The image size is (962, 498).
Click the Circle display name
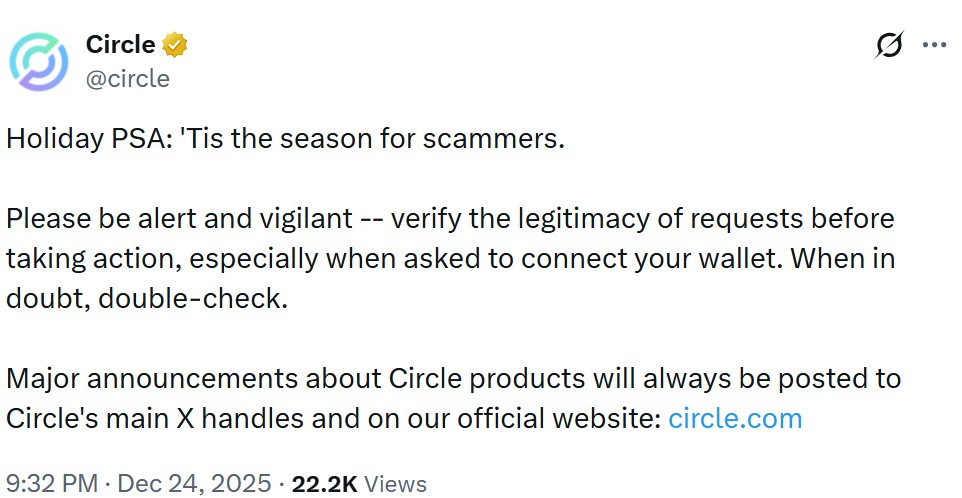[120, 45]
